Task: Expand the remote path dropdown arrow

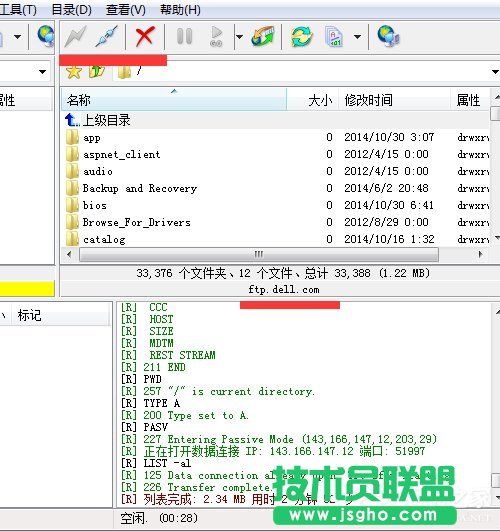Action: 495,72
